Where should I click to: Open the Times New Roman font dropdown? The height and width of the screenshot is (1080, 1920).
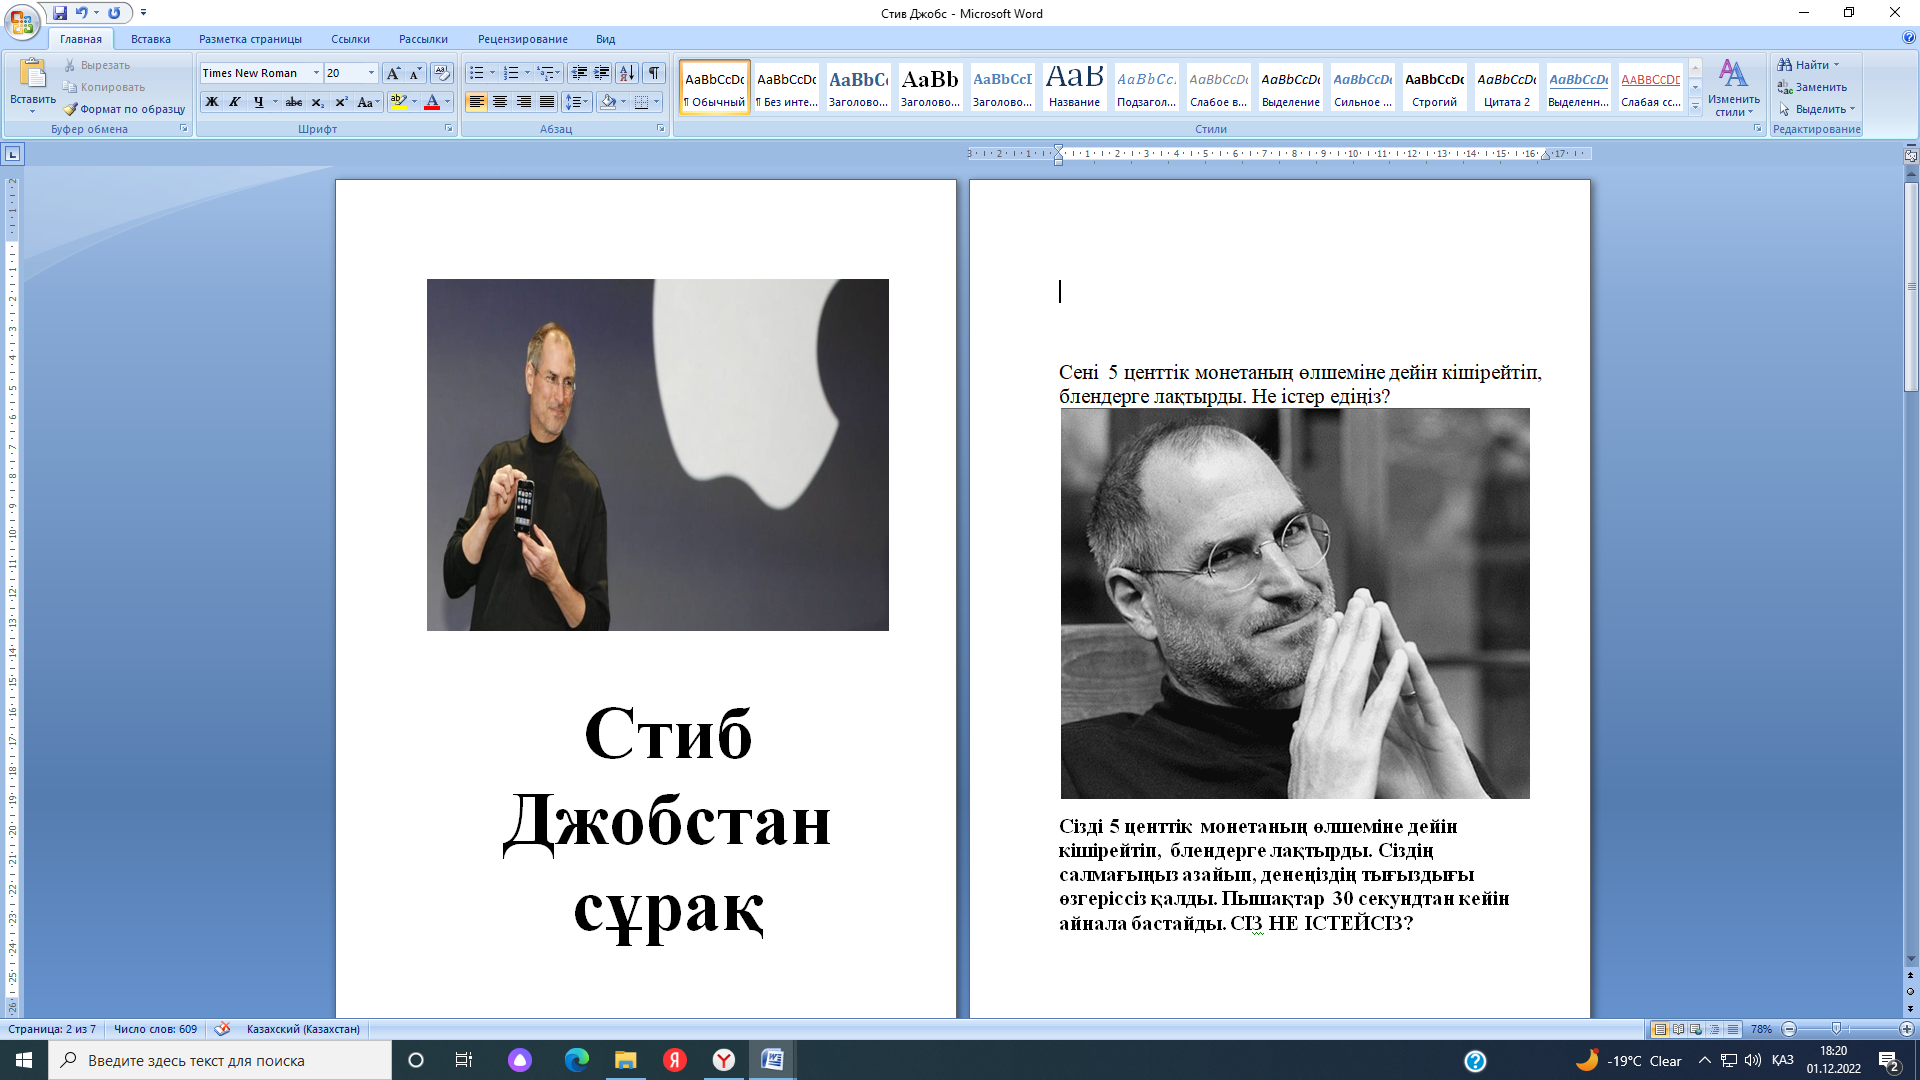coord(316,73)
